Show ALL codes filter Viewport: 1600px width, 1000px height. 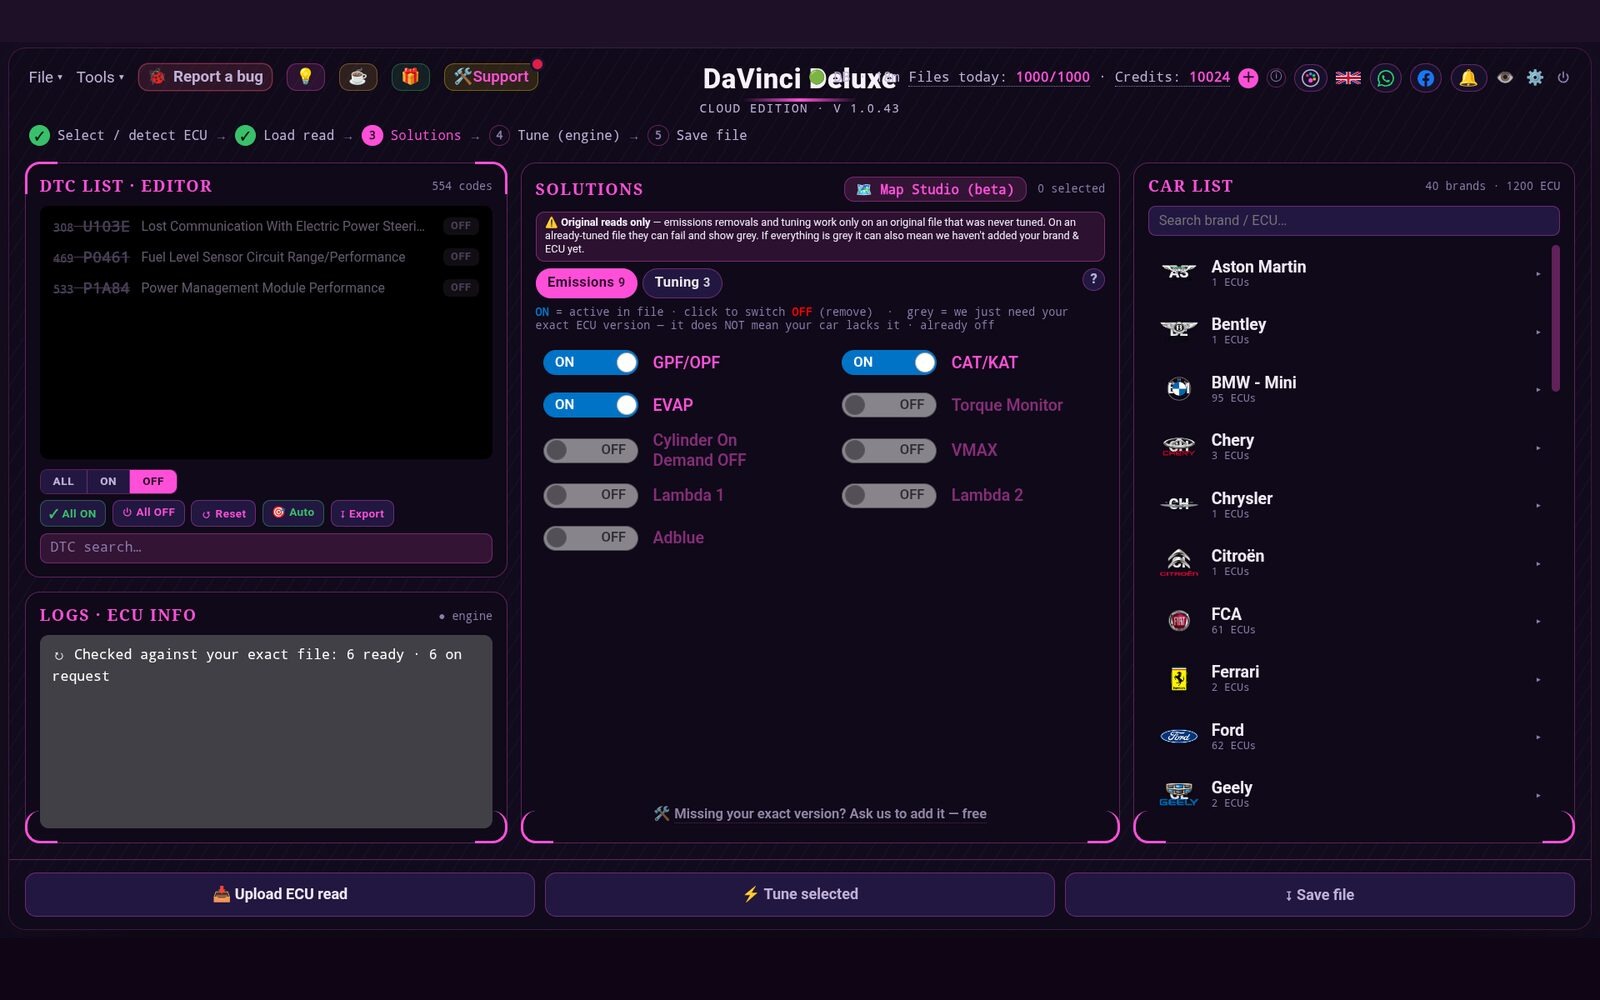(63, 481)
